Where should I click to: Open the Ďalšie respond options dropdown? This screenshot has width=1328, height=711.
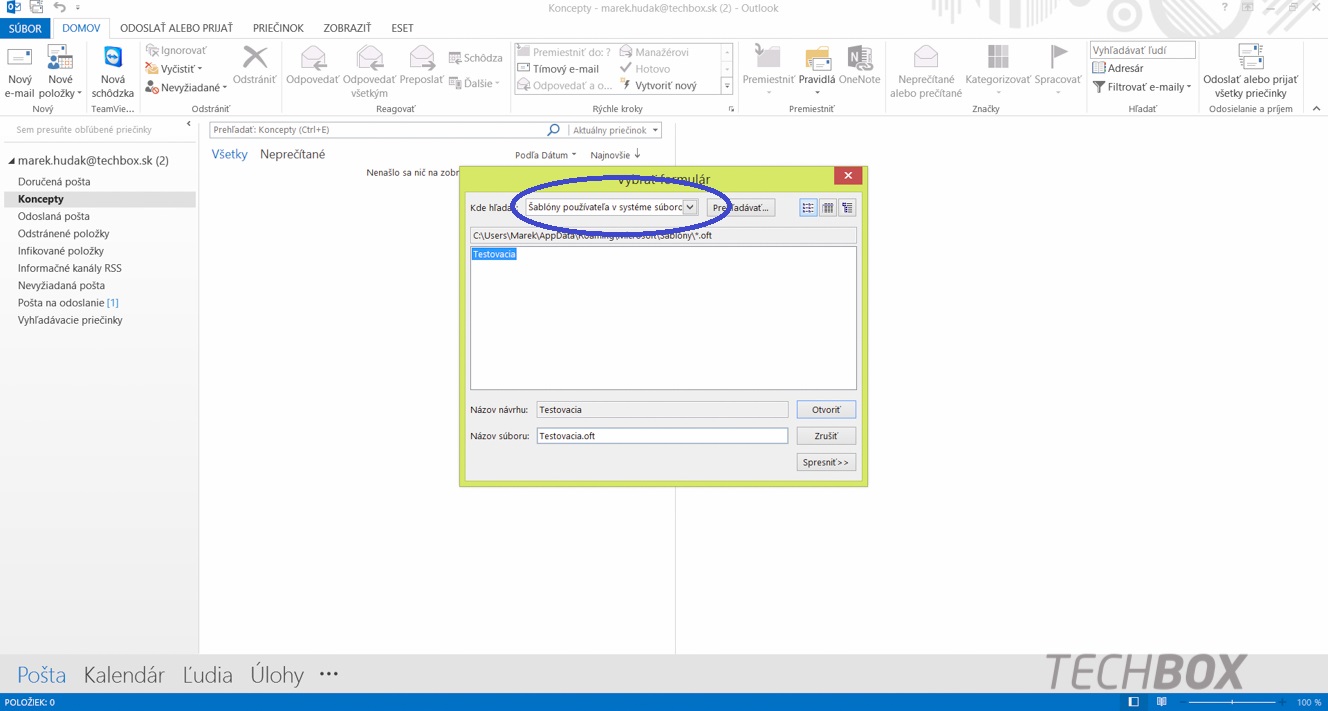click(x=474, y=83)
